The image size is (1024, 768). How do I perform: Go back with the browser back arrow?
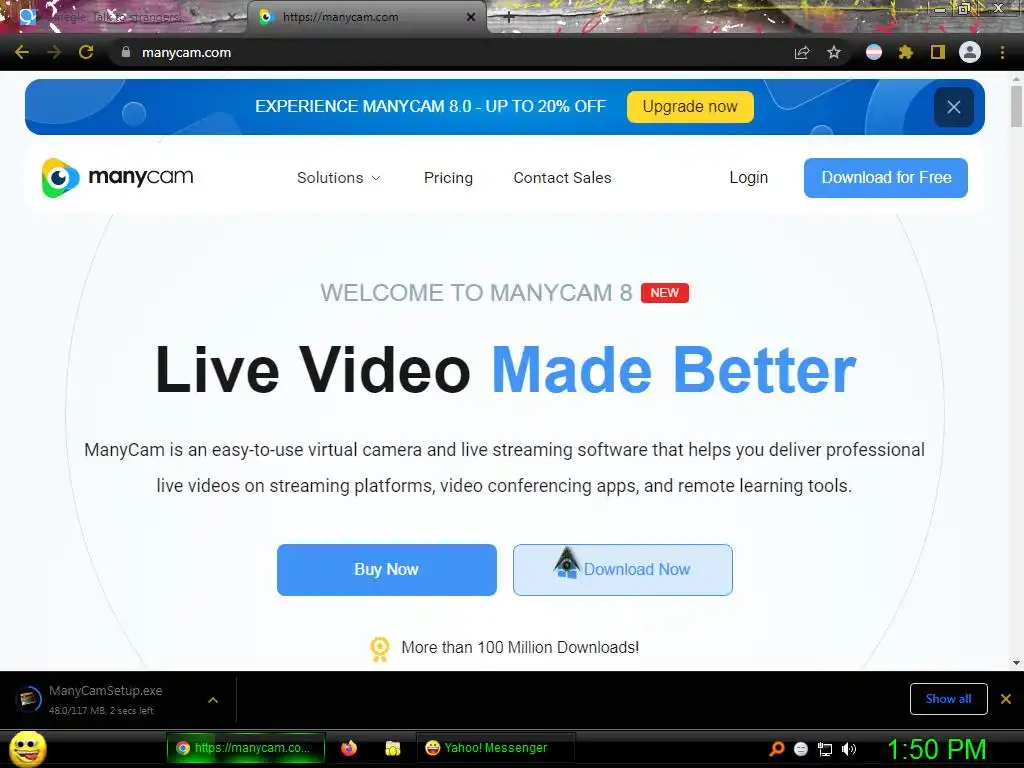(22, 53)
